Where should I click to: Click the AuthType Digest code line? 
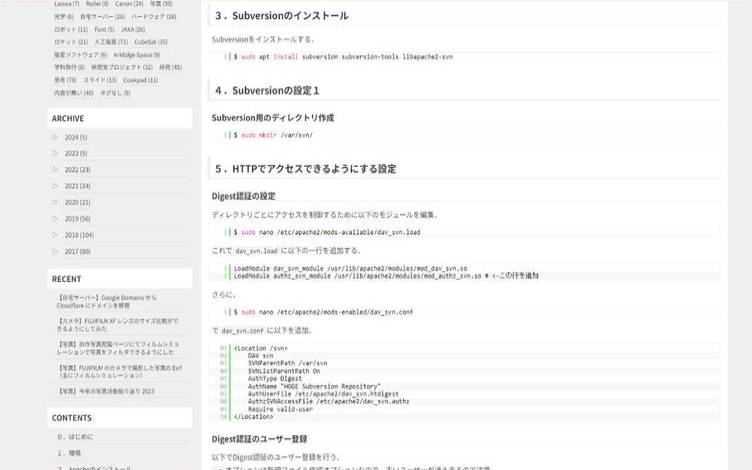click(x=275, y=379)
